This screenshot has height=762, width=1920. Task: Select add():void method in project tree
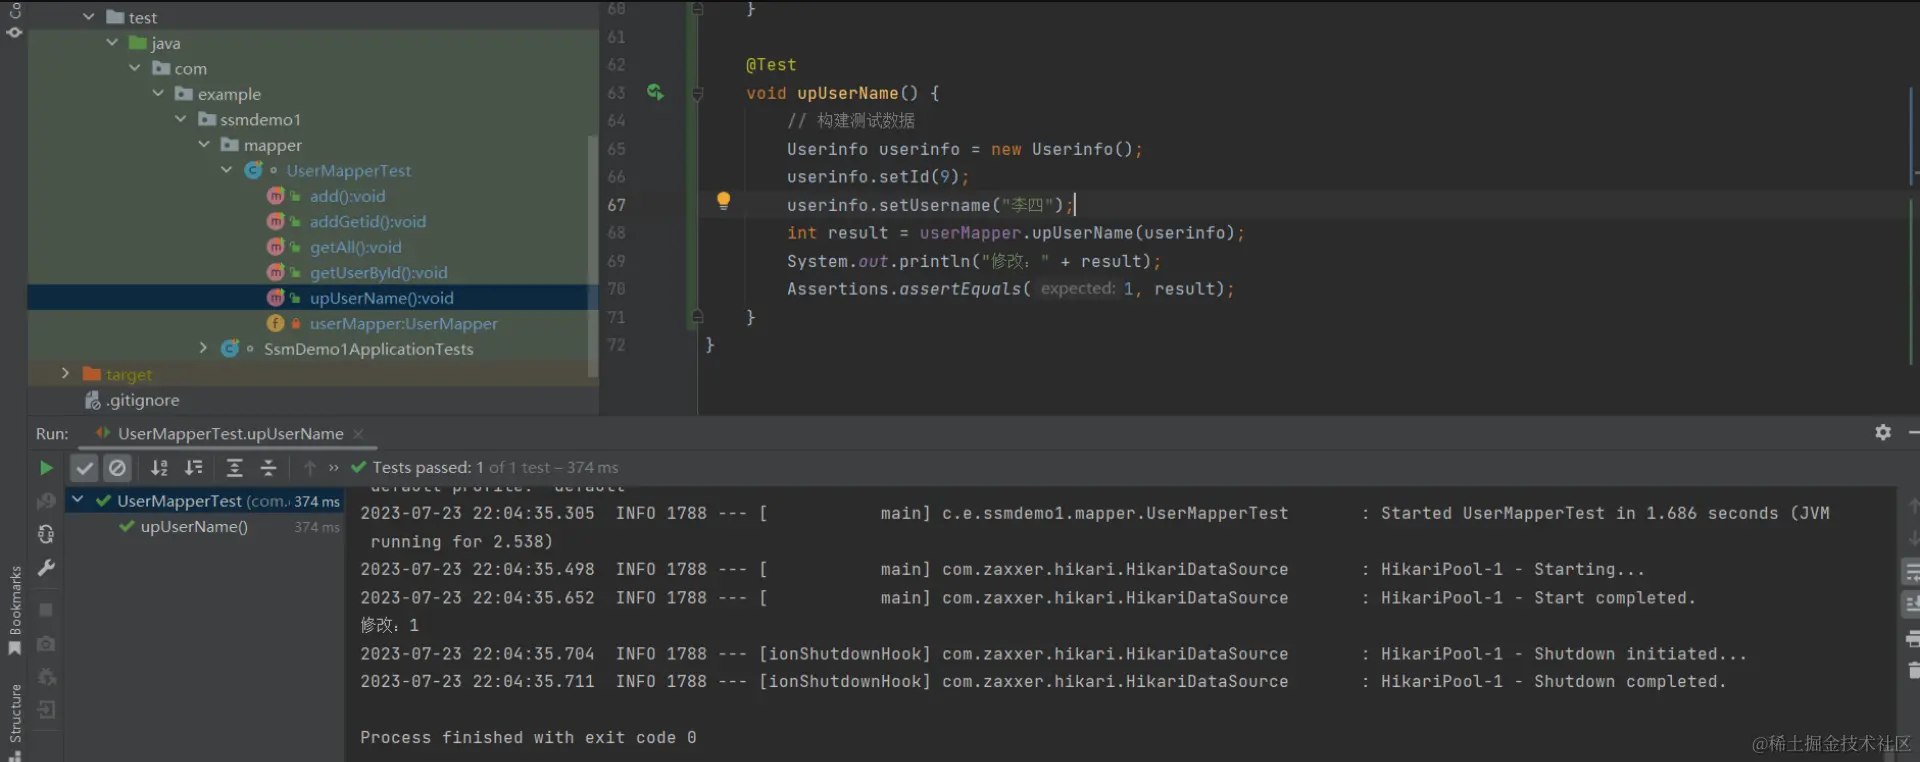coord(347,196)
